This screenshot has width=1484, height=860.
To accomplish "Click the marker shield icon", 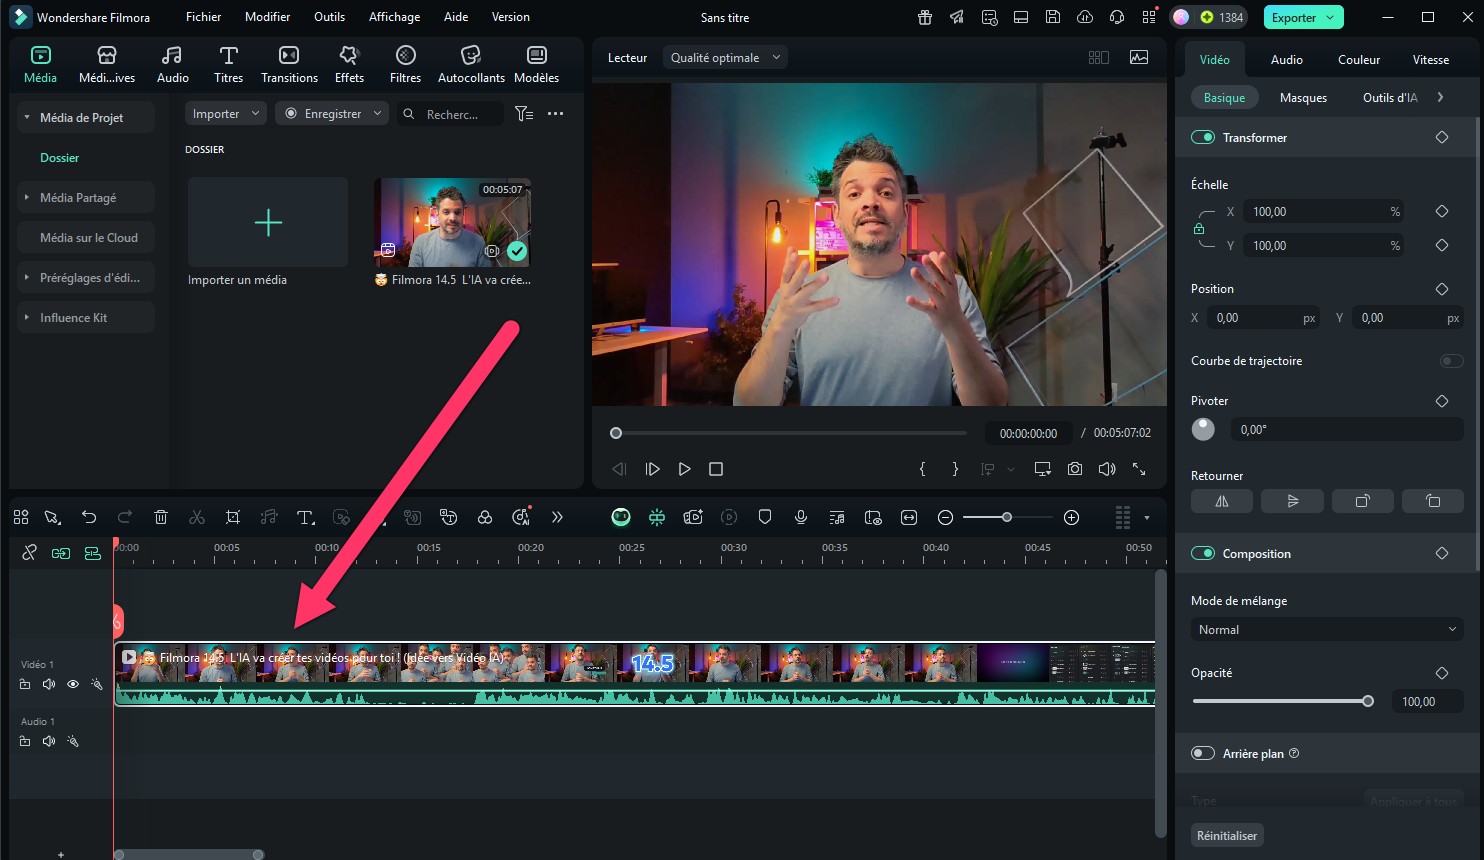I will click(x=765, y=517).
